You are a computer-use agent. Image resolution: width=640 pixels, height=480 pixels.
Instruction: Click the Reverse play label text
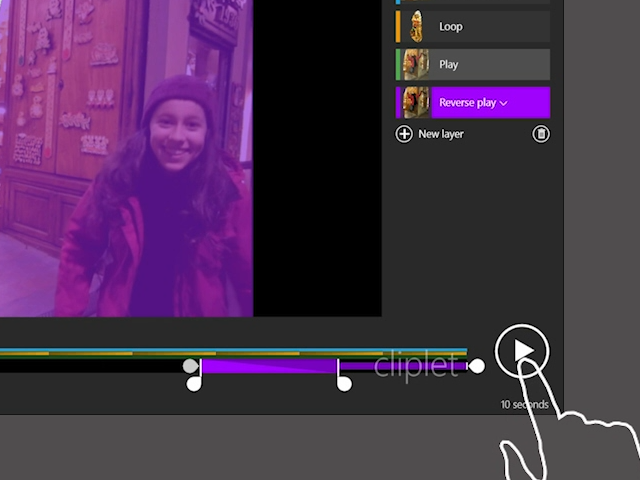tap(467, 102)
